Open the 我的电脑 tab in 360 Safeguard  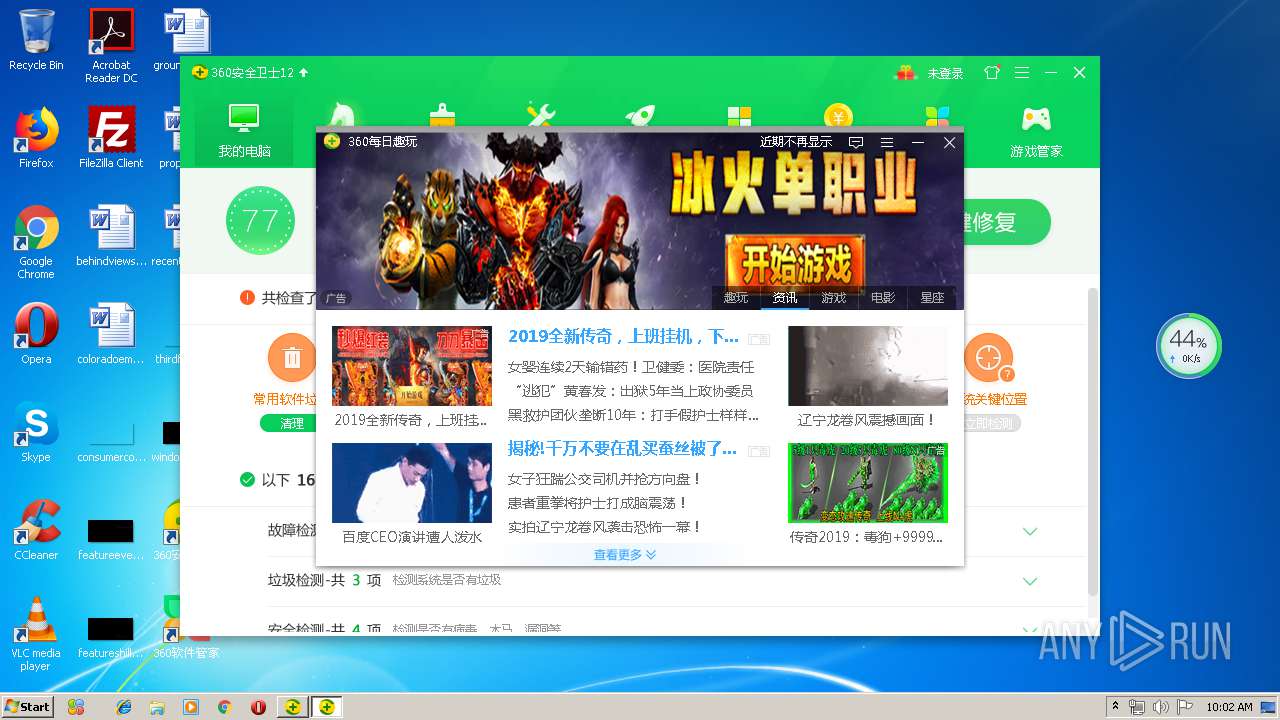point(245,130)
